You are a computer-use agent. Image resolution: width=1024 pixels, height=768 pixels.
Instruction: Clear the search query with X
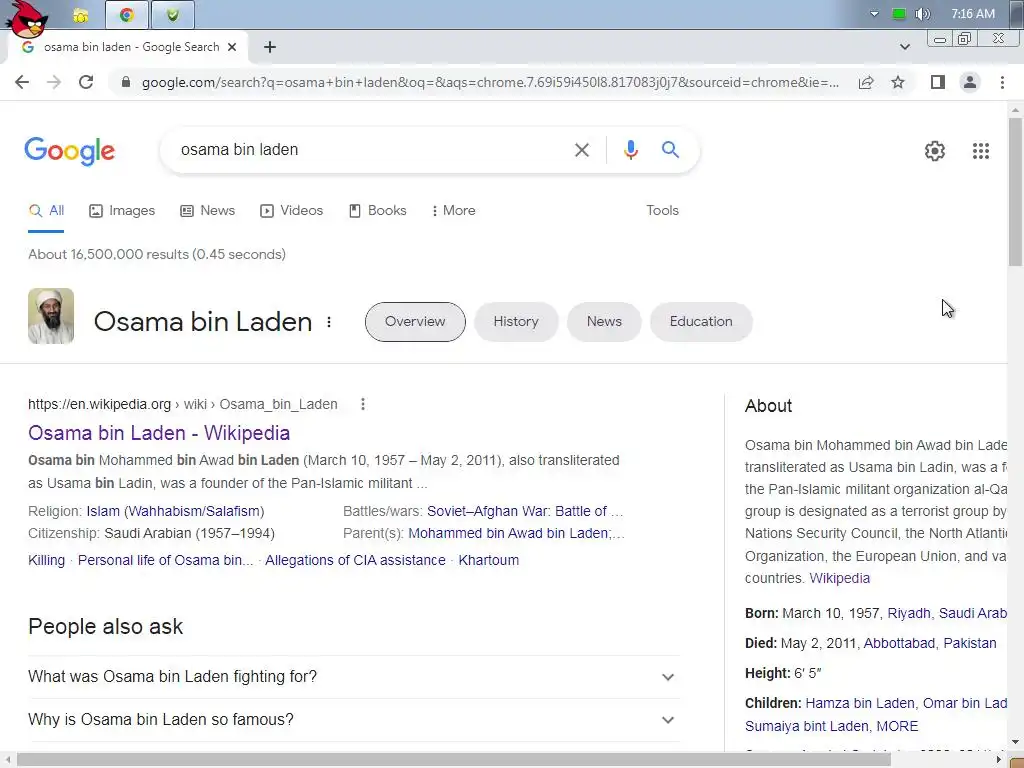582,150
